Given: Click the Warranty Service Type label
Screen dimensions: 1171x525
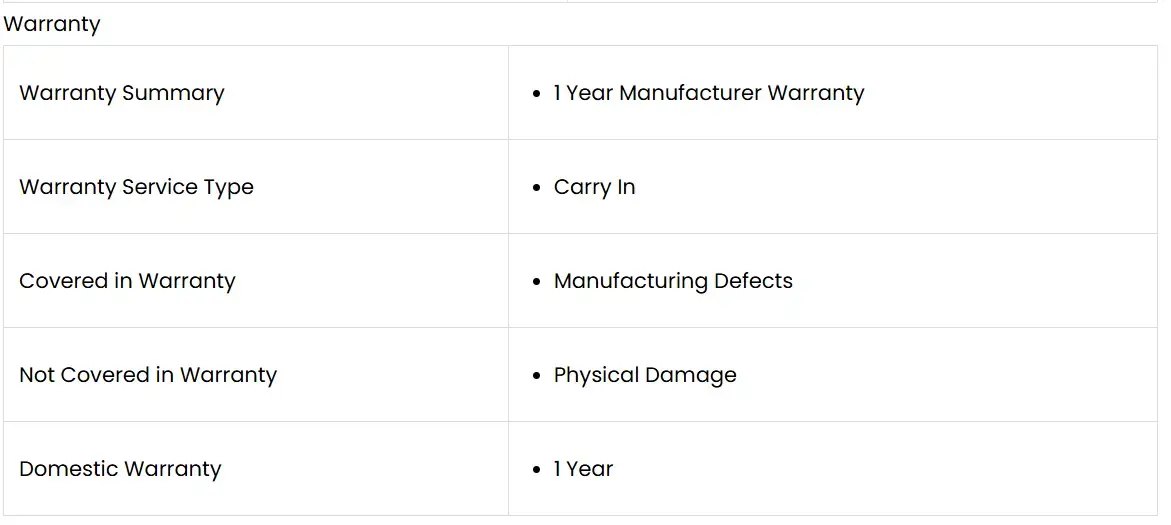Looking at the screenshot, I should coord(136,187).
